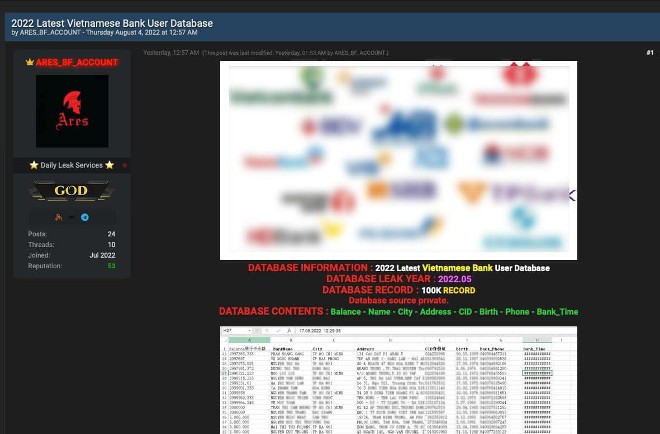Click the 'Yesterday, 12:57 AM' post timestamp
660x434 pixels.
[x=171, y=53]
